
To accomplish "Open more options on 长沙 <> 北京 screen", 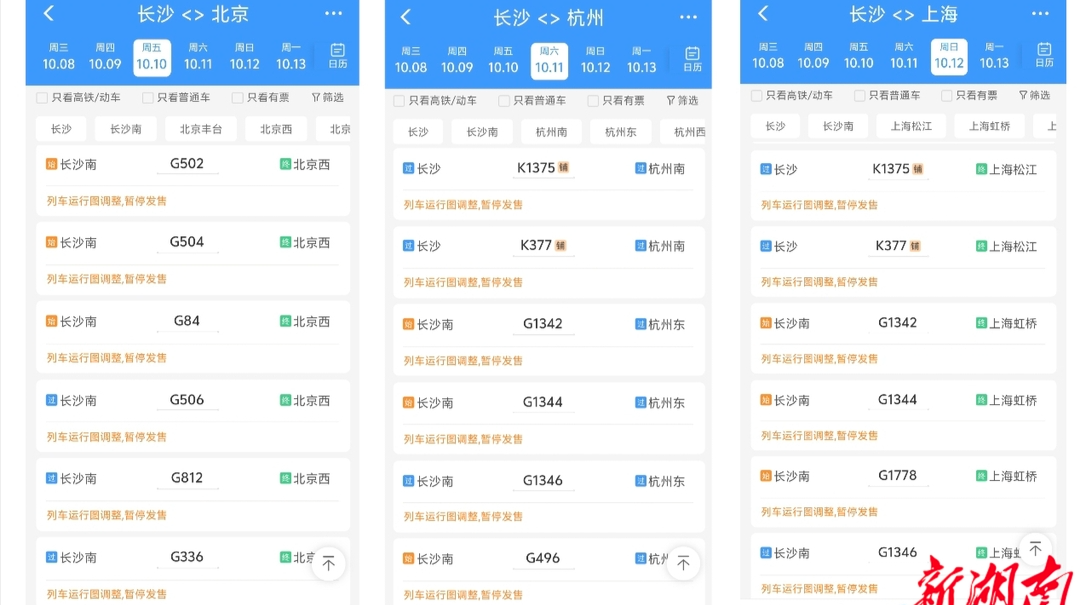I will pos(334,14).
